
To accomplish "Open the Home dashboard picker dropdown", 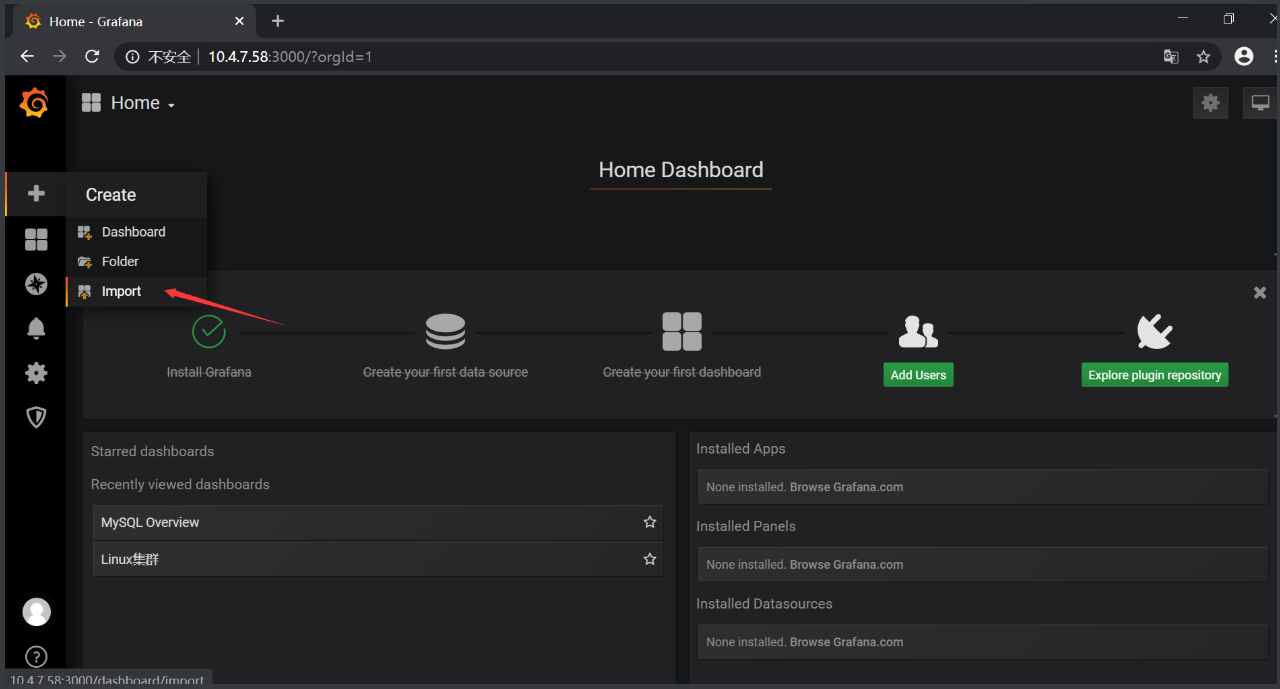I will (x=128, y=103).
